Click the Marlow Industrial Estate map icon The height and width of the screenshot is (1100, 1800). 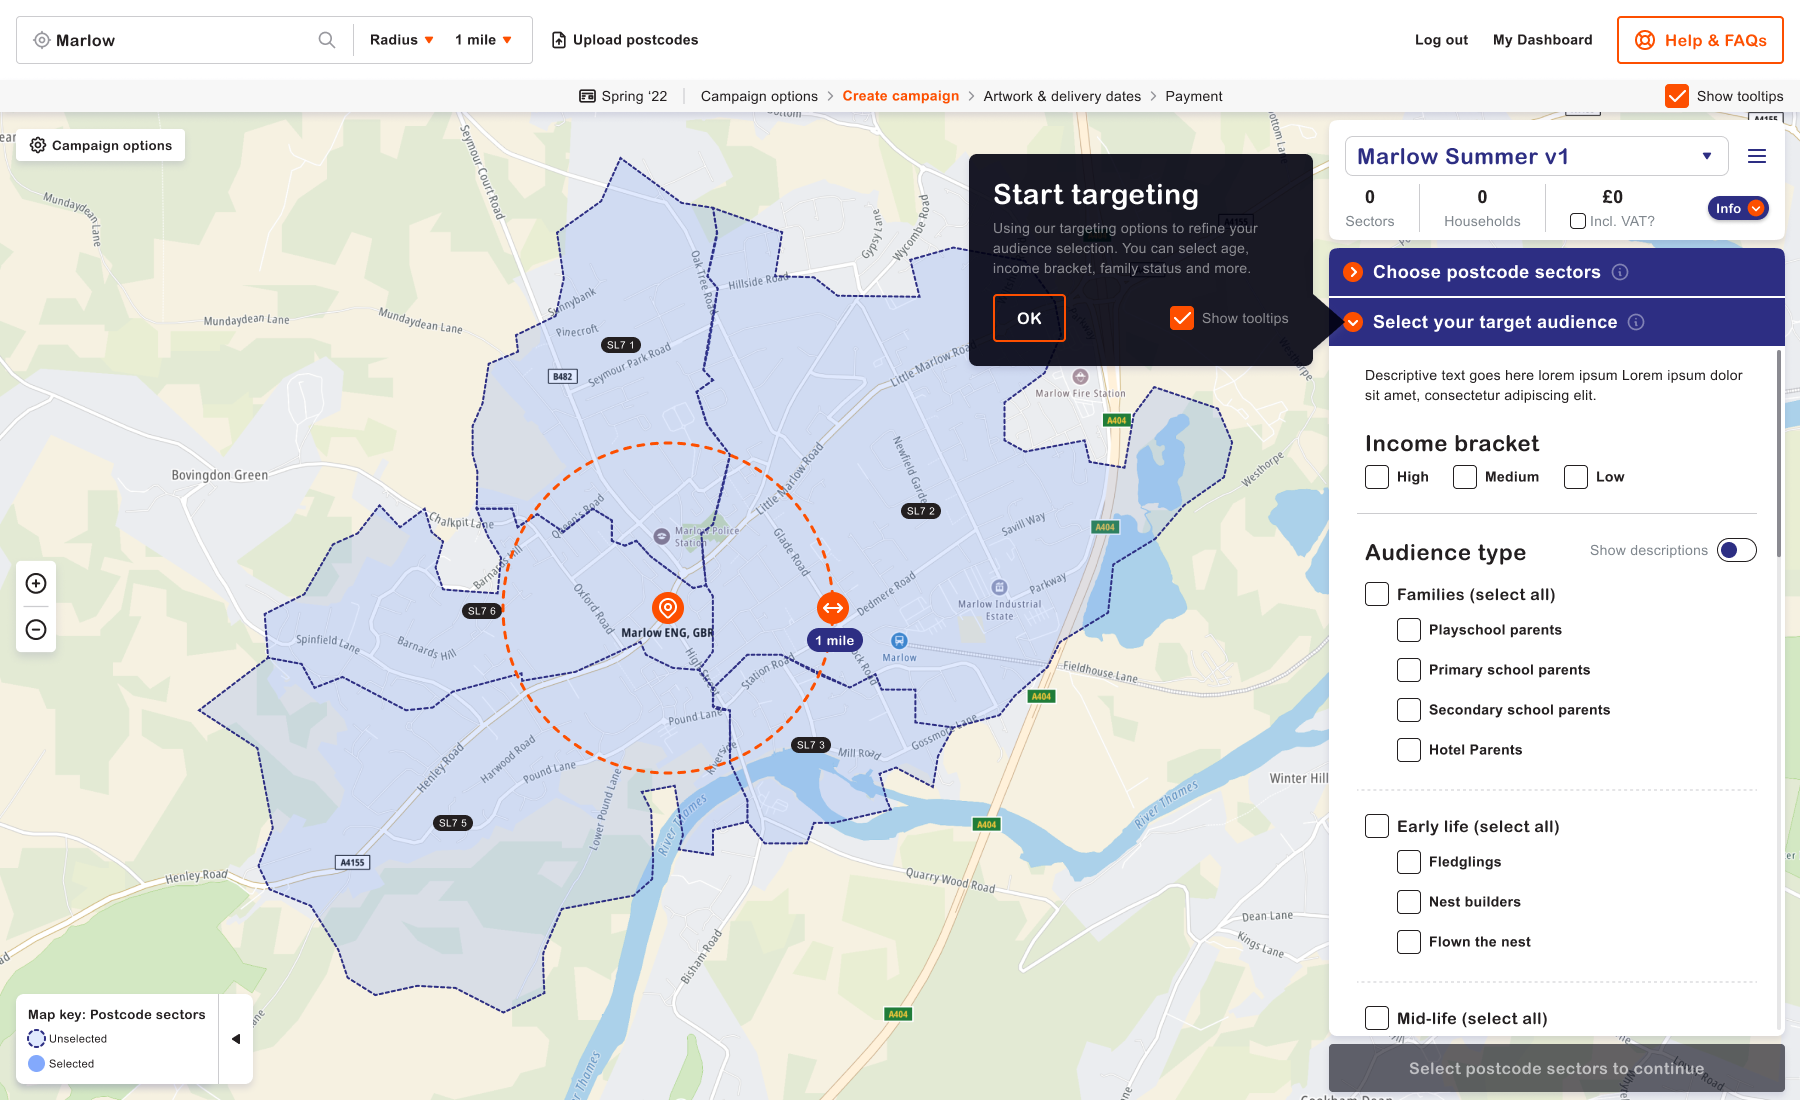coord(999,587)
